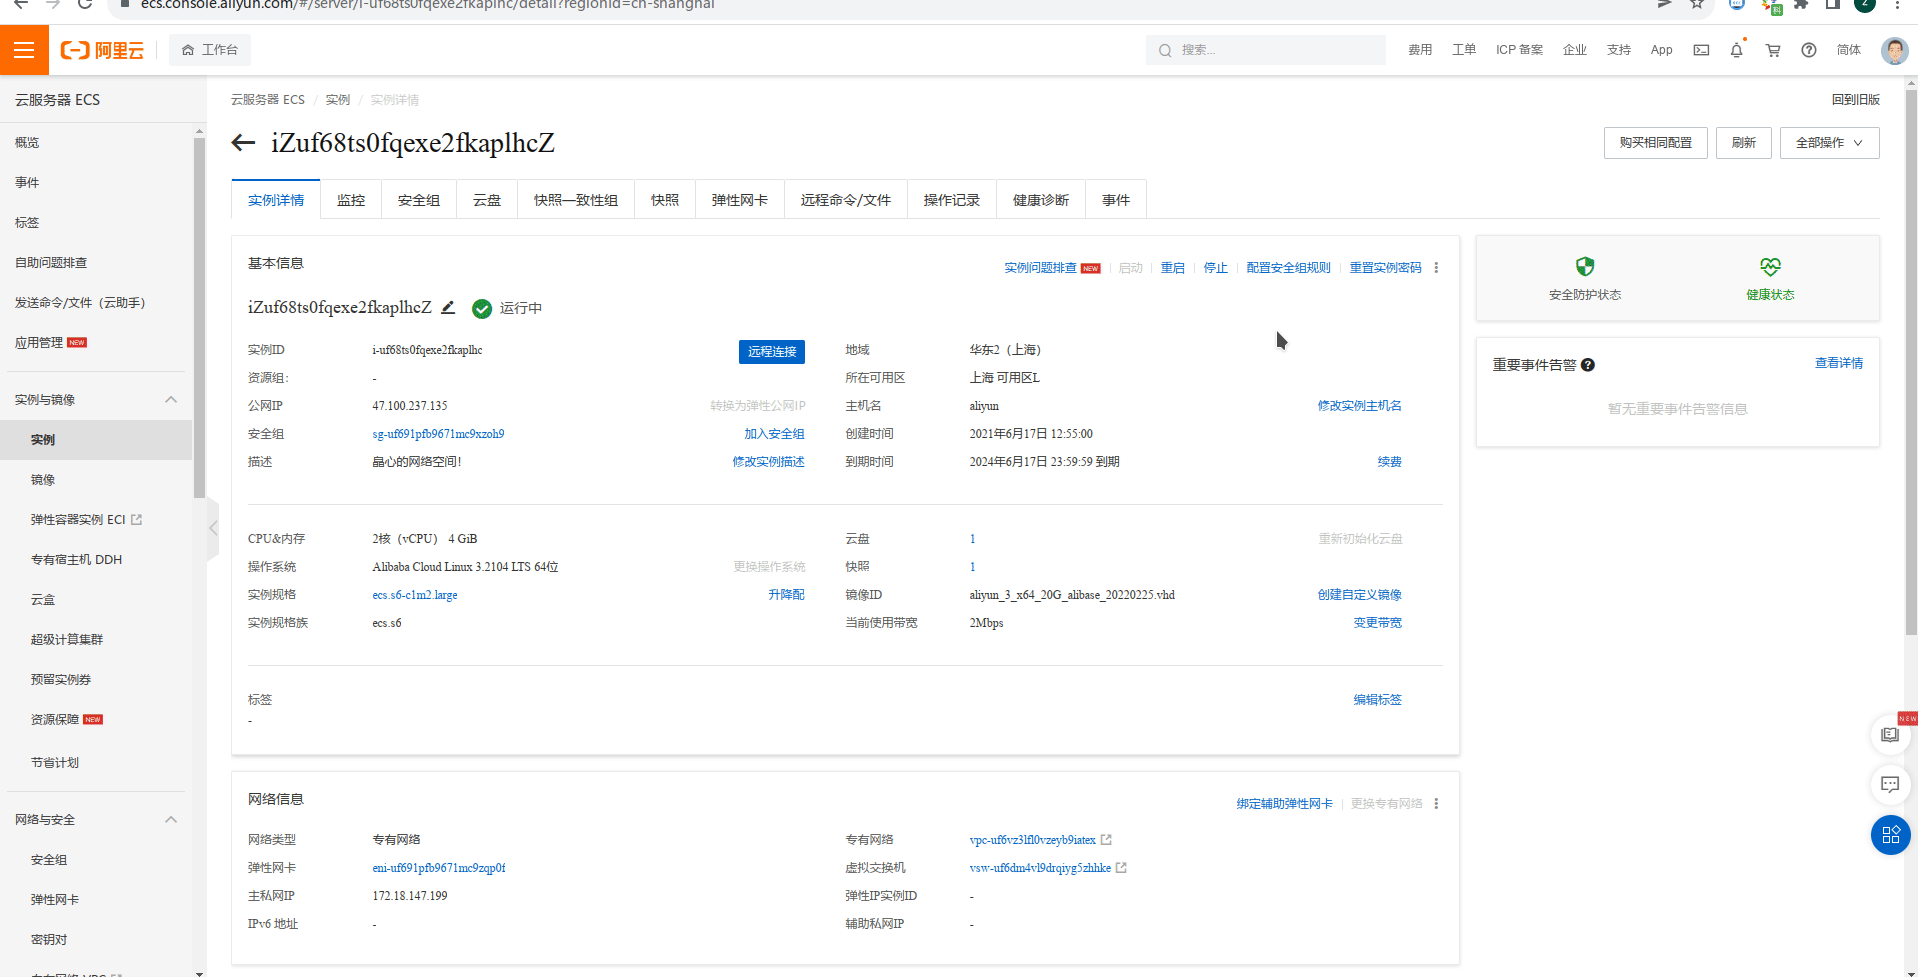
Task: Click 云服务器 ECS breadcrumb
Action: click(x=268, y=100)
